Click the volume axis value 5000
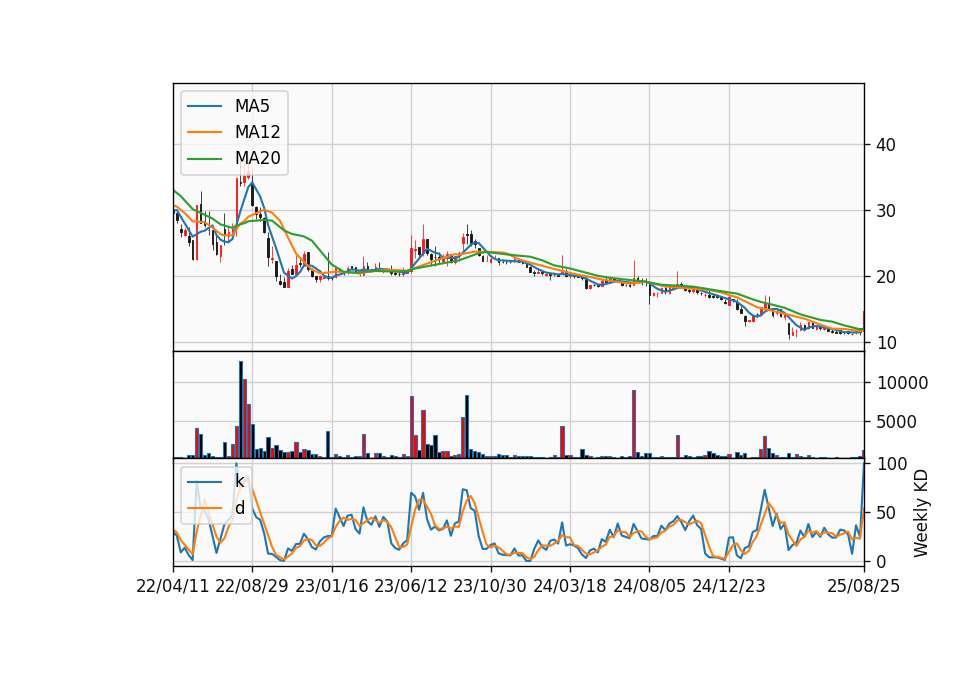960x690 pixels. 897,422
